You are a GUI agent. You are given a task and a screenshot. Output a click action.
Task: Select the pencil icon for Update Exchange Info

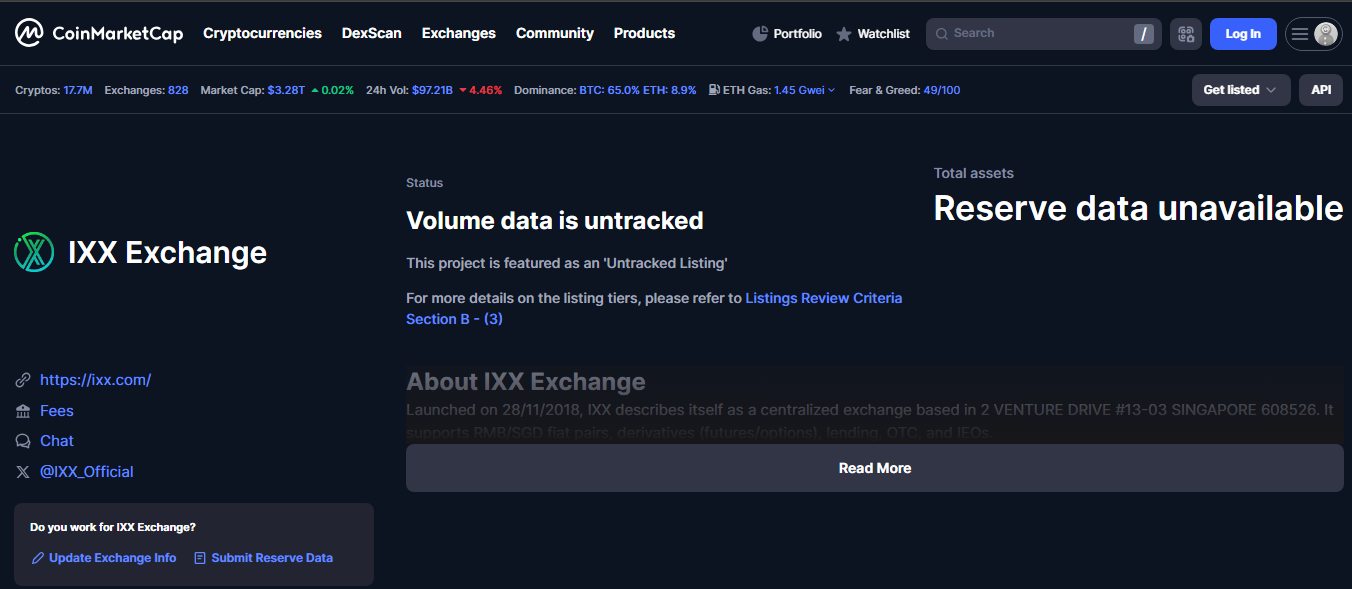click(38, 558)
